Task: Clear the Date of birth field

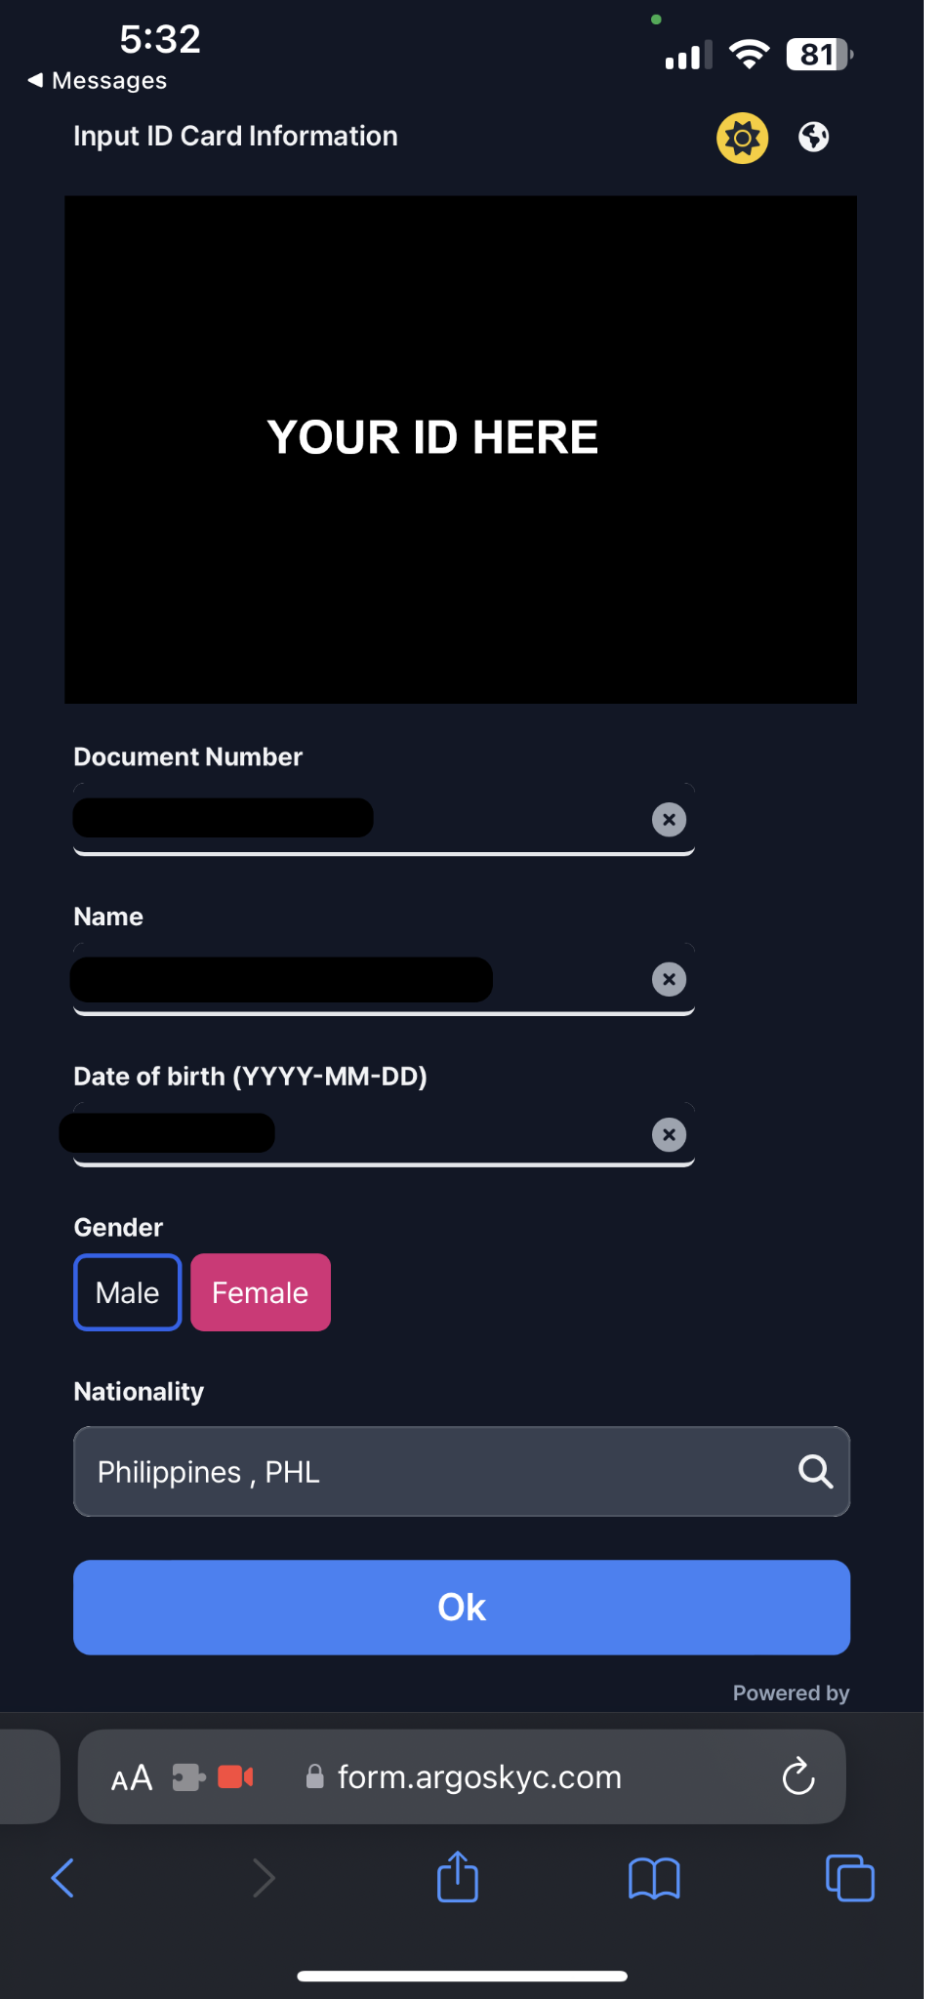Action: pyautogui.click(x=669, y=1135)
